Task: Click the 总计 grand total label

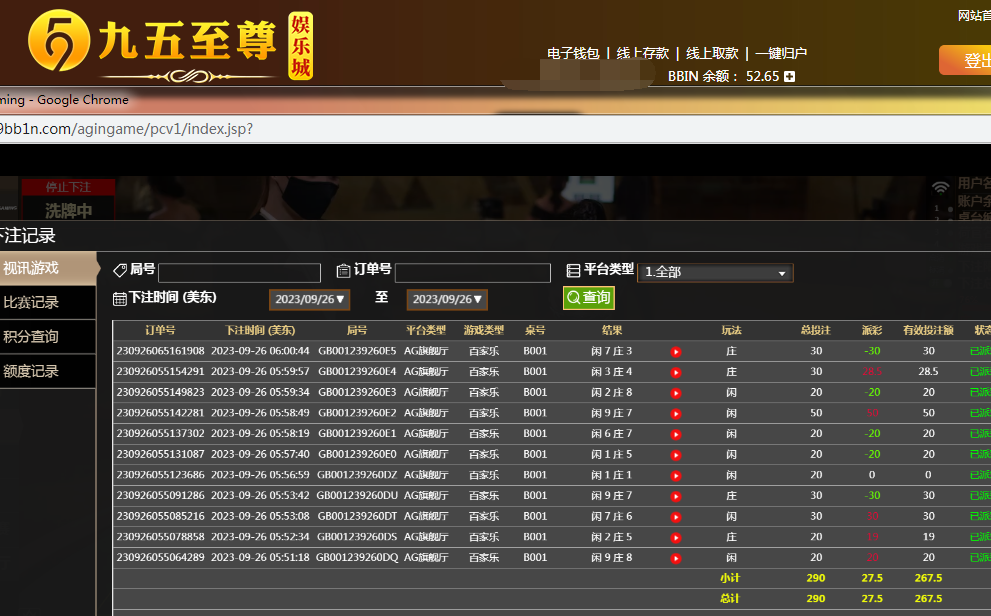Action: pos(730,598)
